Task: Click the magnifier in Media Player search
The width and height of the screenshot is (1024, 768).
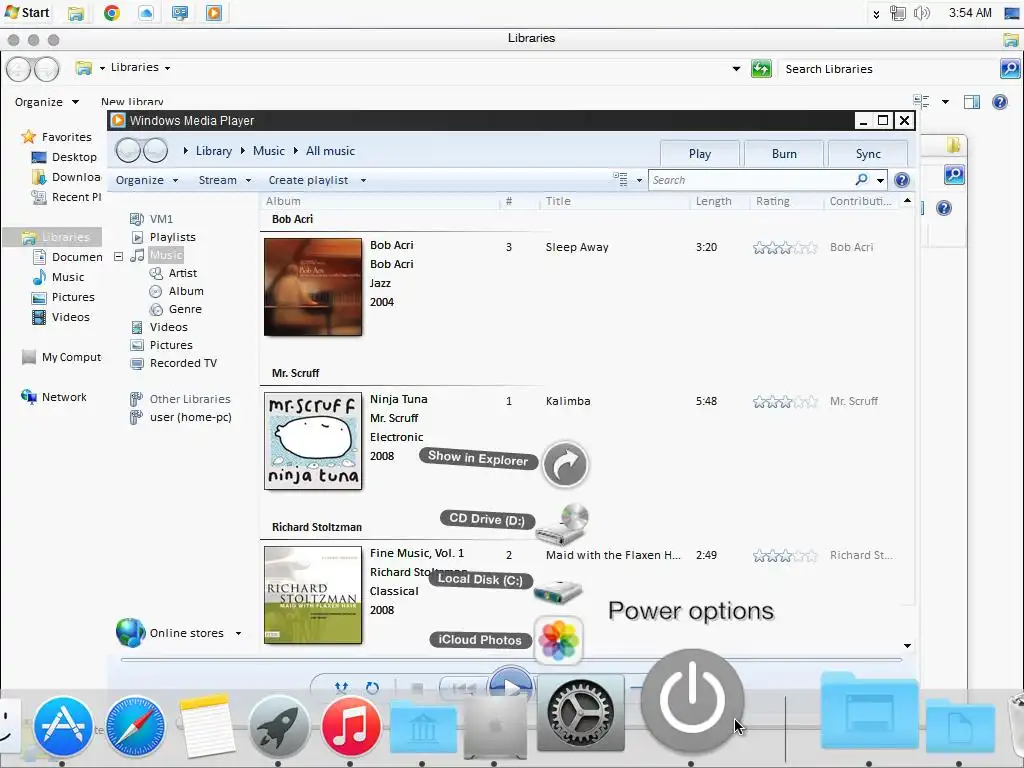Action: [x=861, y=179]
